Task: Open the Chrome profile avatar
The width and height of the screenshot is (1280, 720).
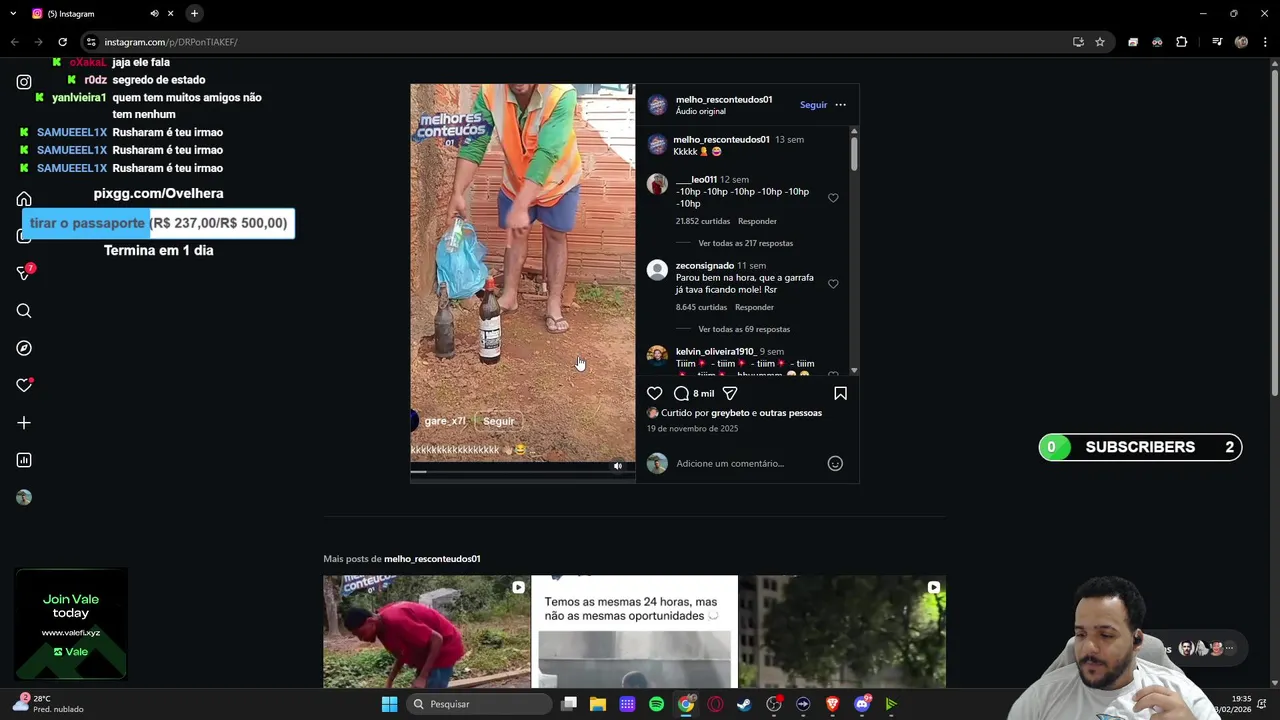Action: [x=1241, y=42]
